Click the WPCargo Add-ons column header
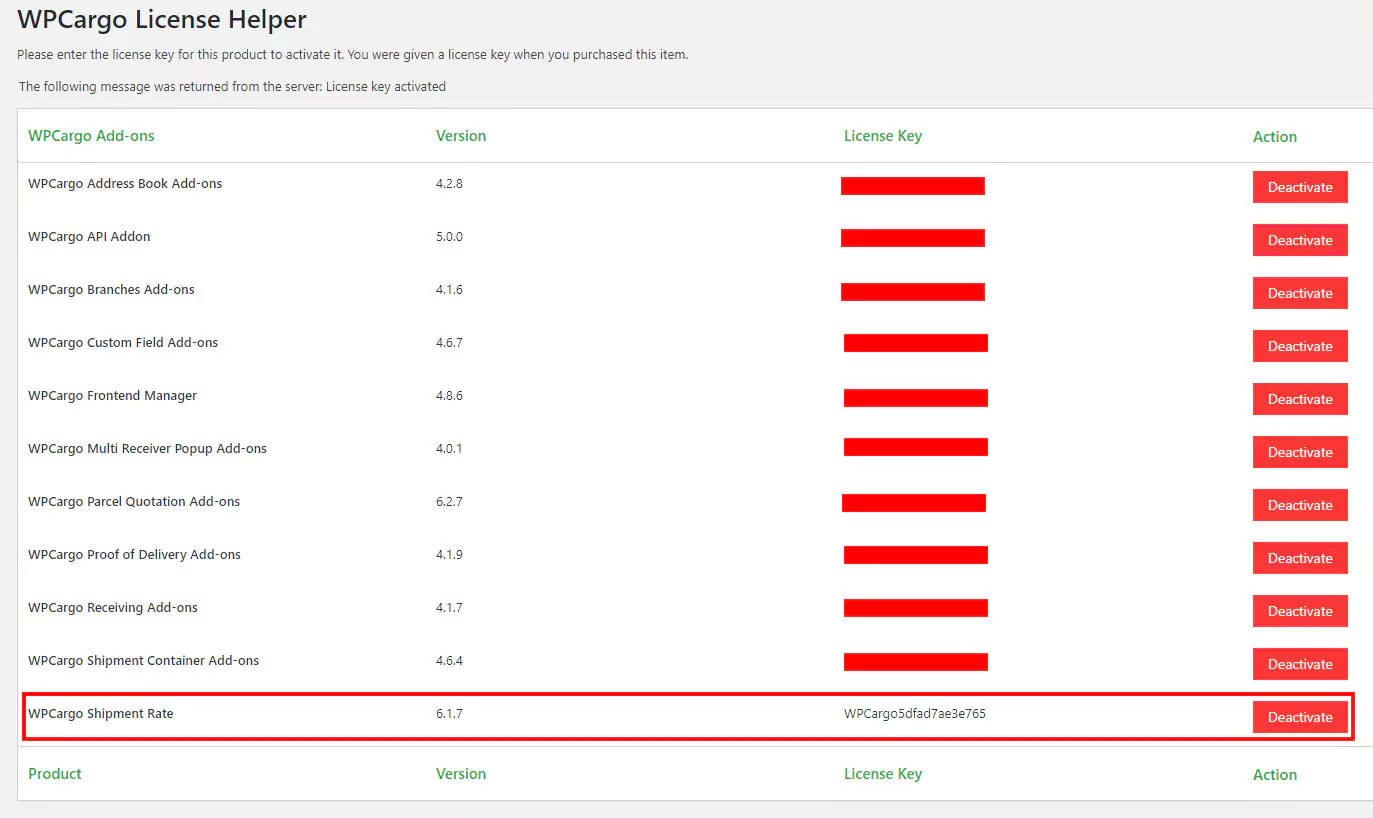Image resolution: width=1373 pixels, height=818 pixels. [x=91, y=136]
